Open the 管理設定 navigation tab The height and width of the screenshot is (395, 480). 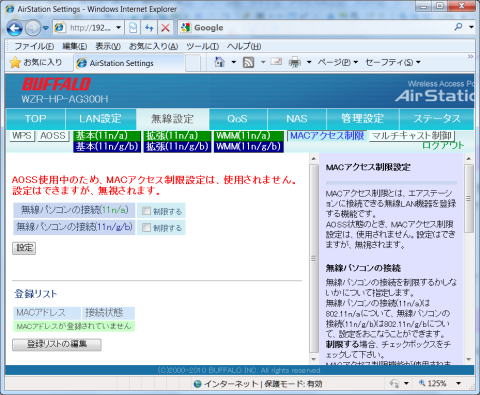(x=362, y=119)
